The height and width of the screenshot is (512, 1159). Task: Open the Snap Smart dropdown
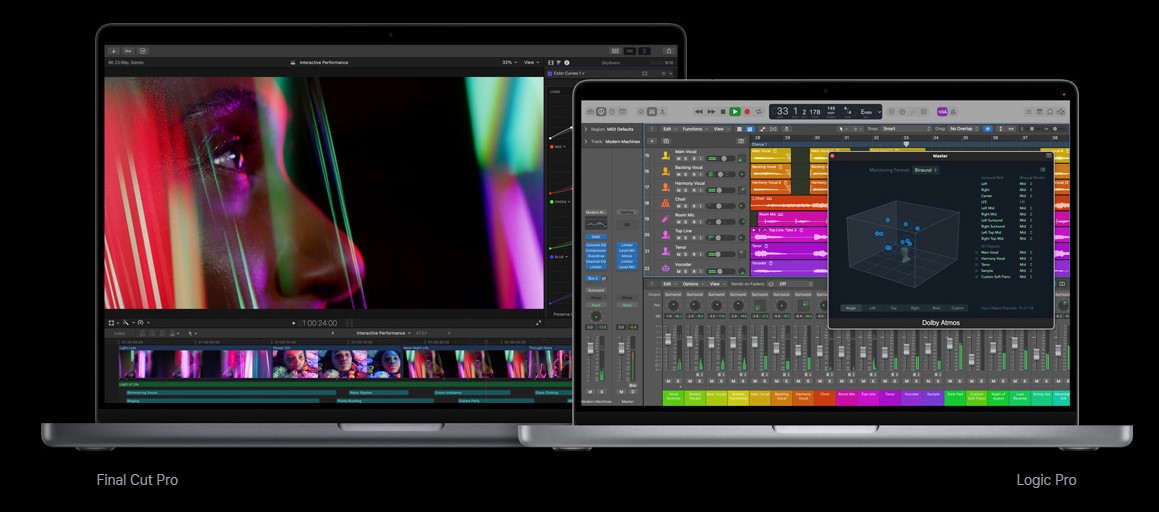click(905, 129)
